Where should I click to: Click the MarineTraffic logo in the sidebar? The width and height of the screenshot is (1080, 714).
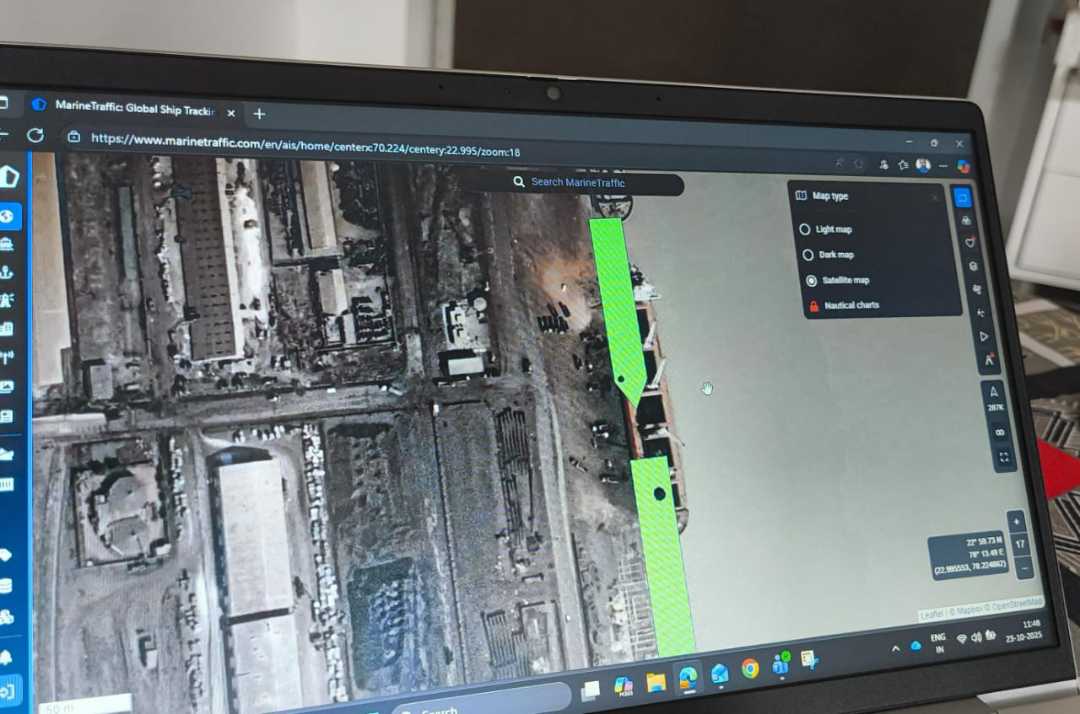(9, 178)
